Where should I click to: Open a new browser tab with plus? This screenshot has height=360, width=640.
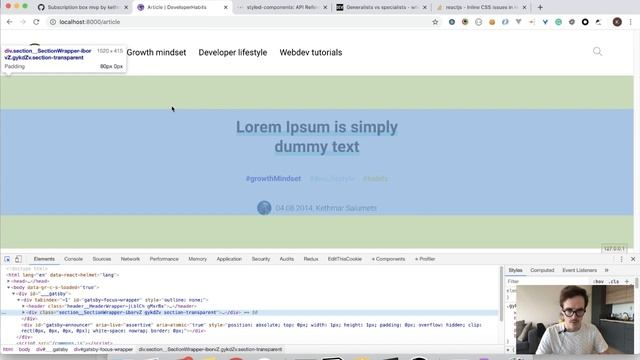tap(540, 7)
